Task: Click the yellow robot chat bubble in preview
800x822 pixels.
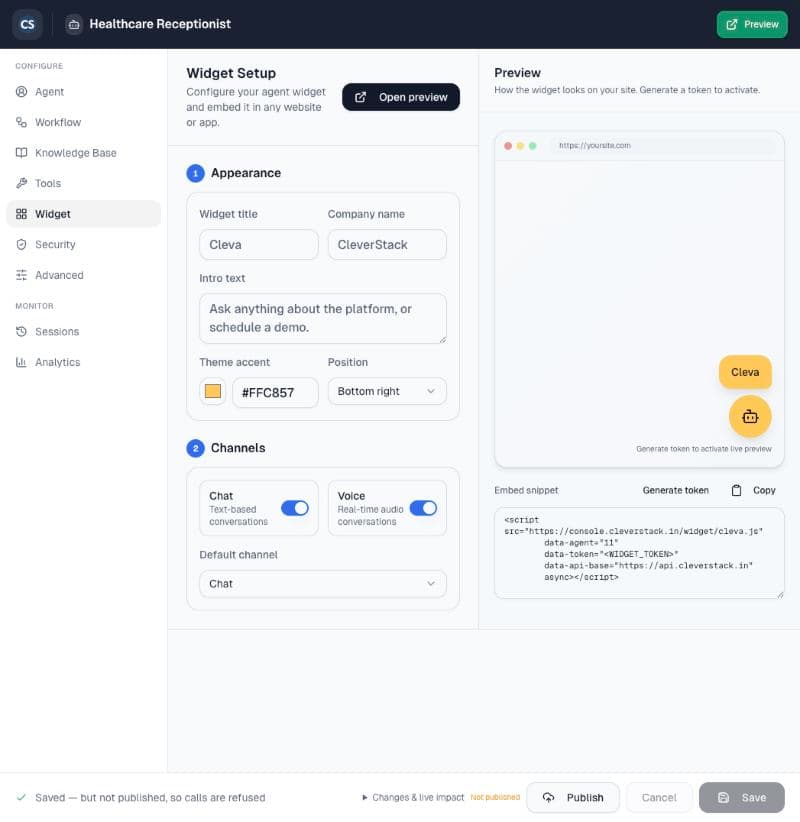Action: (x=750, y=417)
